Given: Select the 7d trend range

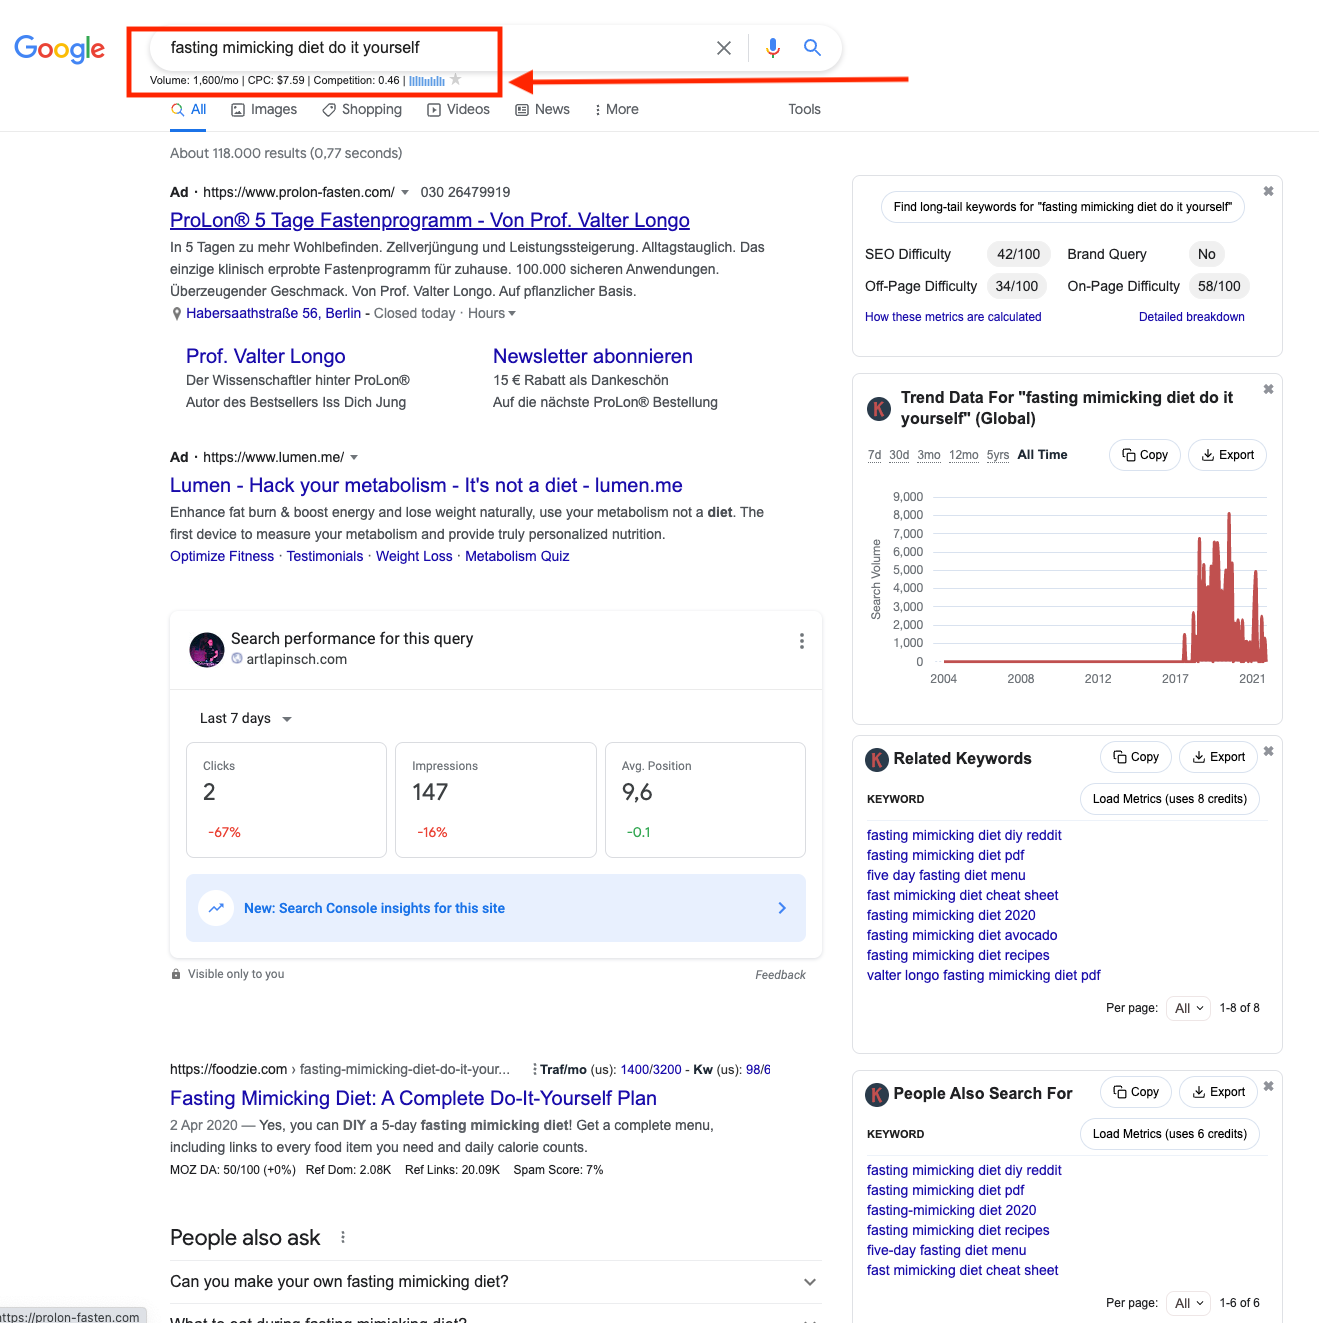Looking at the screenshot, I should (875, 455).
